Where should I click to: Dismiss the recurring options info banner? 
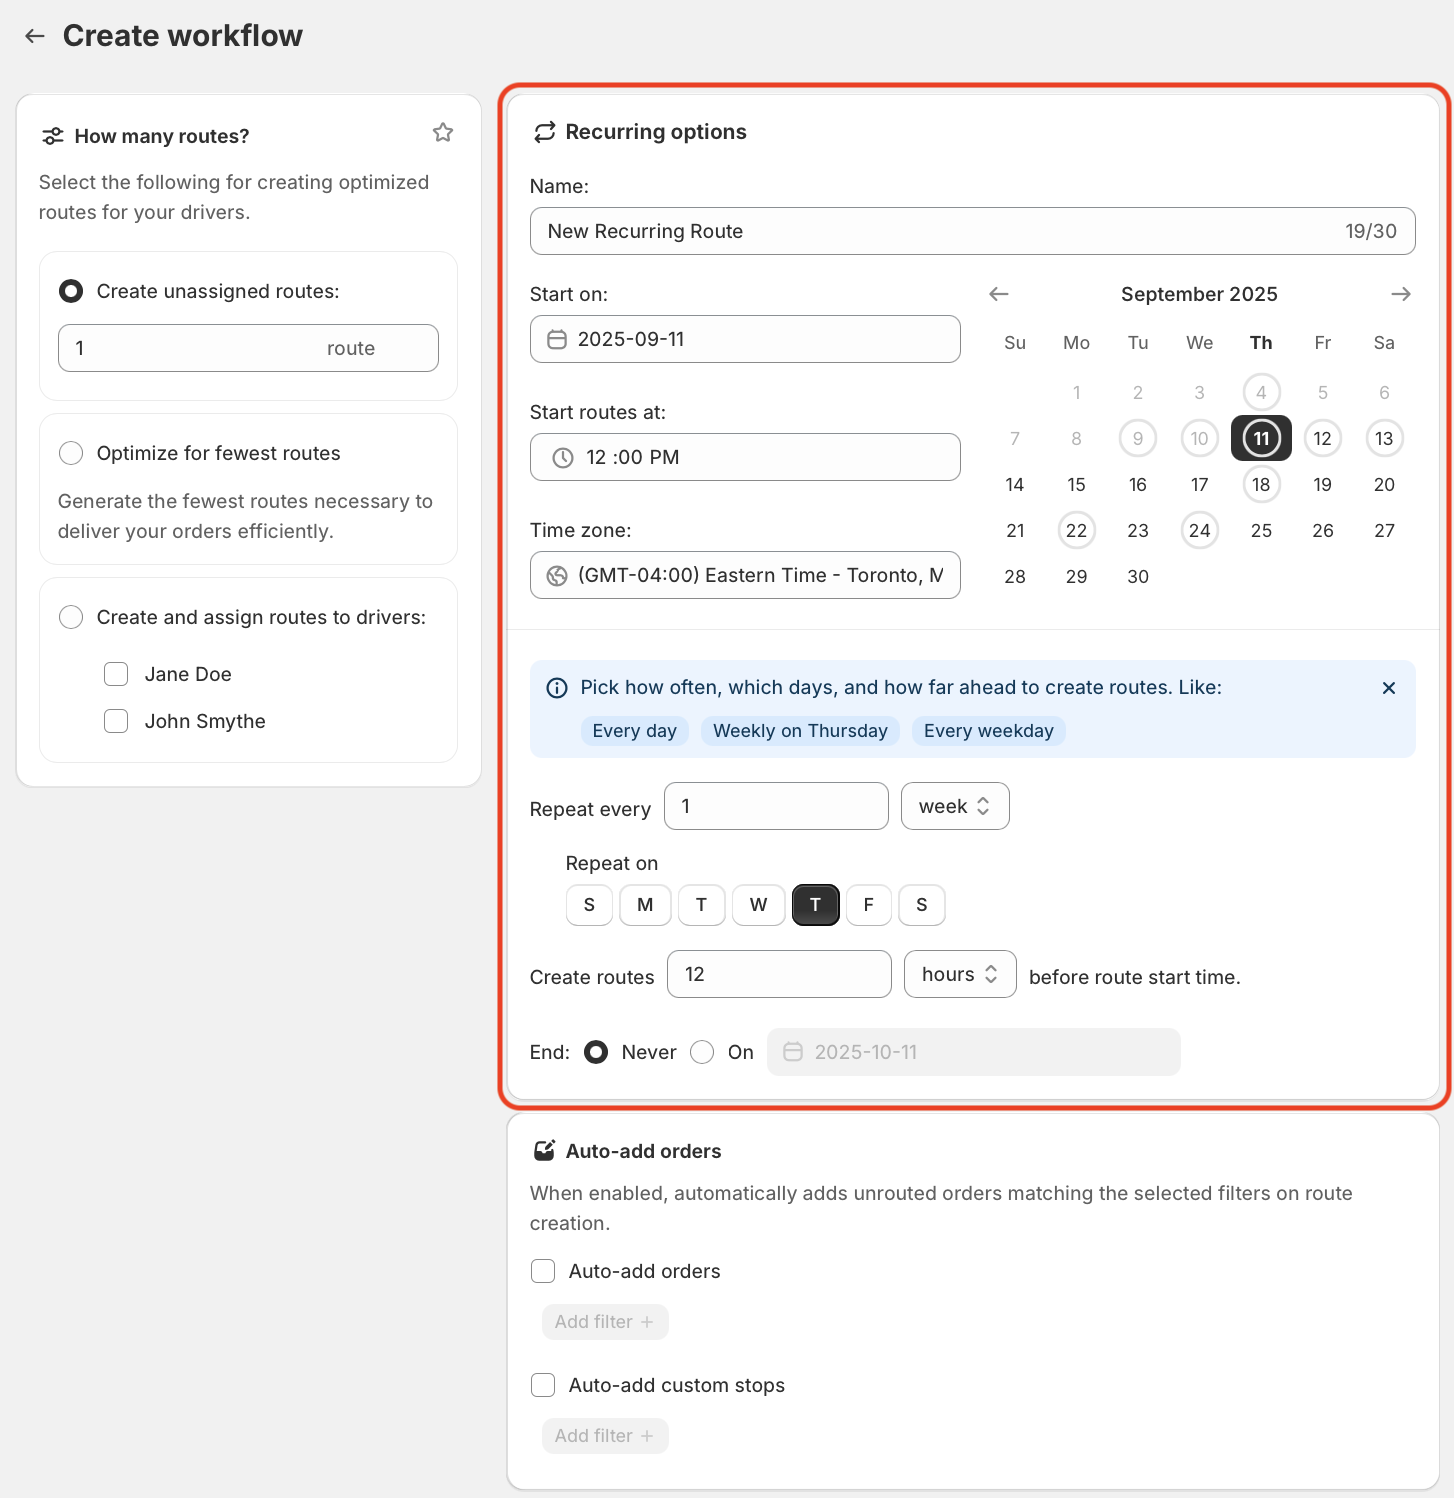(x=1389, y=688)
